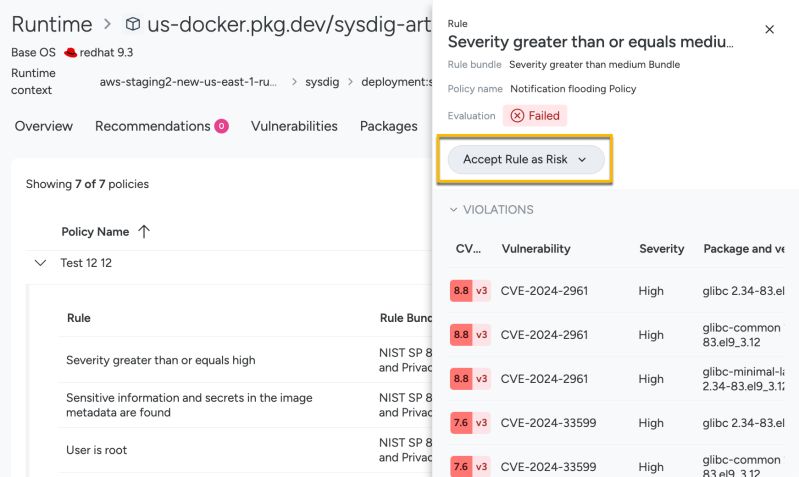Click the container image cube icon
This screenshot has width=799, height=477.
coord(132,24)
